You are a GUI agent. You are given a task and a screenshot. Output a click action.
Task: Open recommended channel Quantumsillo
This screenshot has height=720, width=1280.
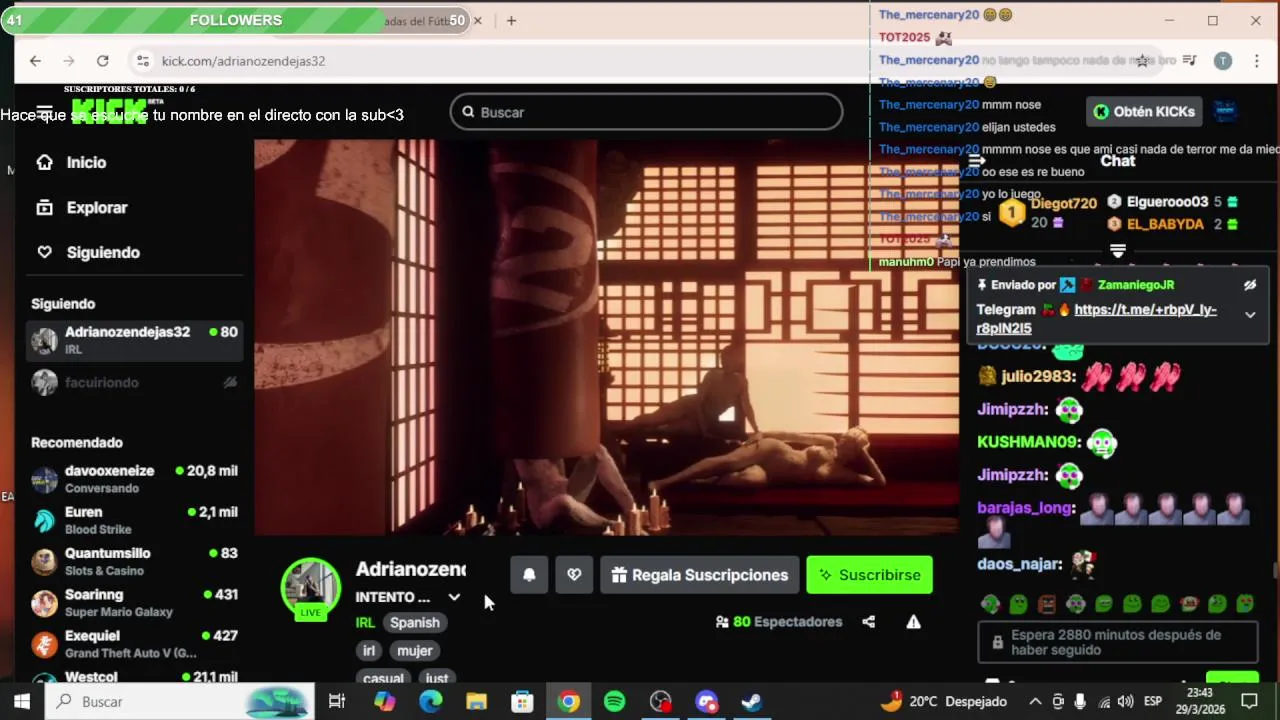(x=134, y=561)
